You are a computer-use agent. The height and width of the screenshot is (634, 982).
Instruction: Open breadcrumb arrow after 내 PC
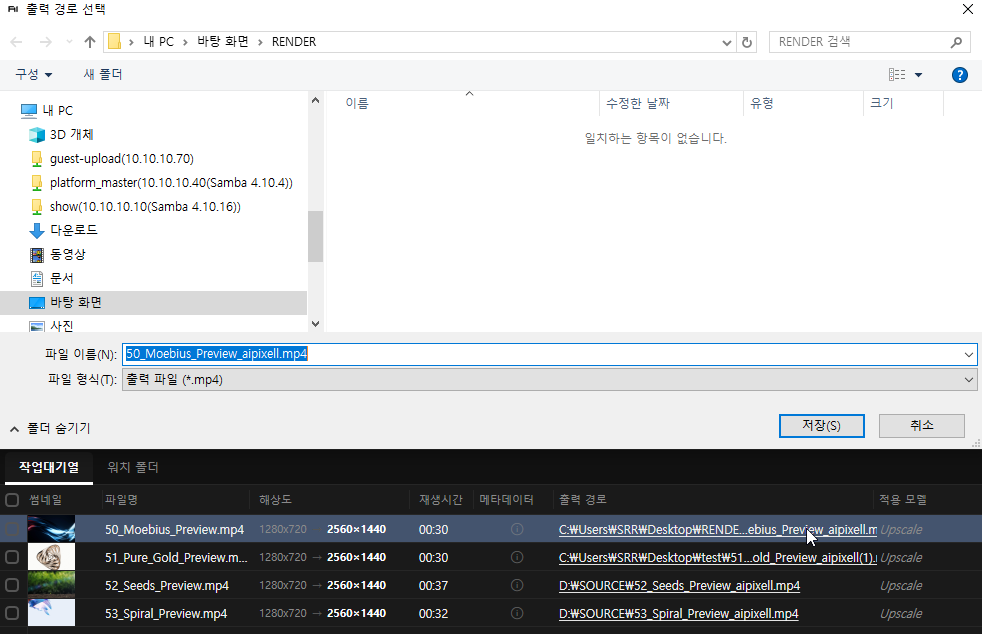pyautogui.click(x=185, y=42)
